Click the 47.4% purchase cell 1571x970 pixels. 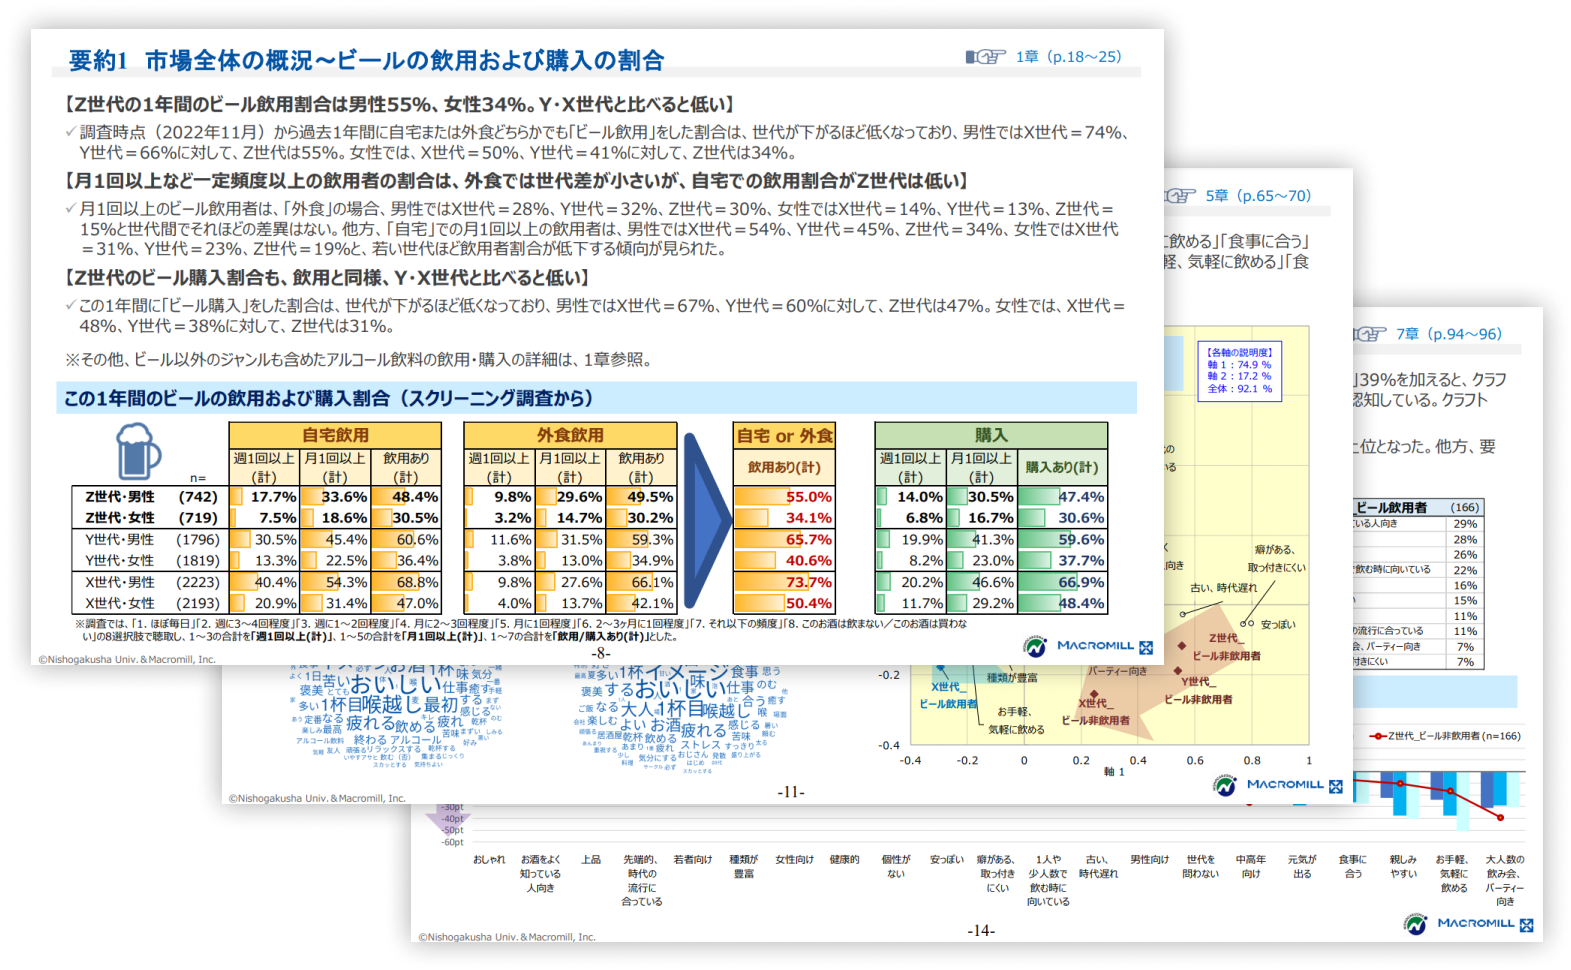(1062, 497)
